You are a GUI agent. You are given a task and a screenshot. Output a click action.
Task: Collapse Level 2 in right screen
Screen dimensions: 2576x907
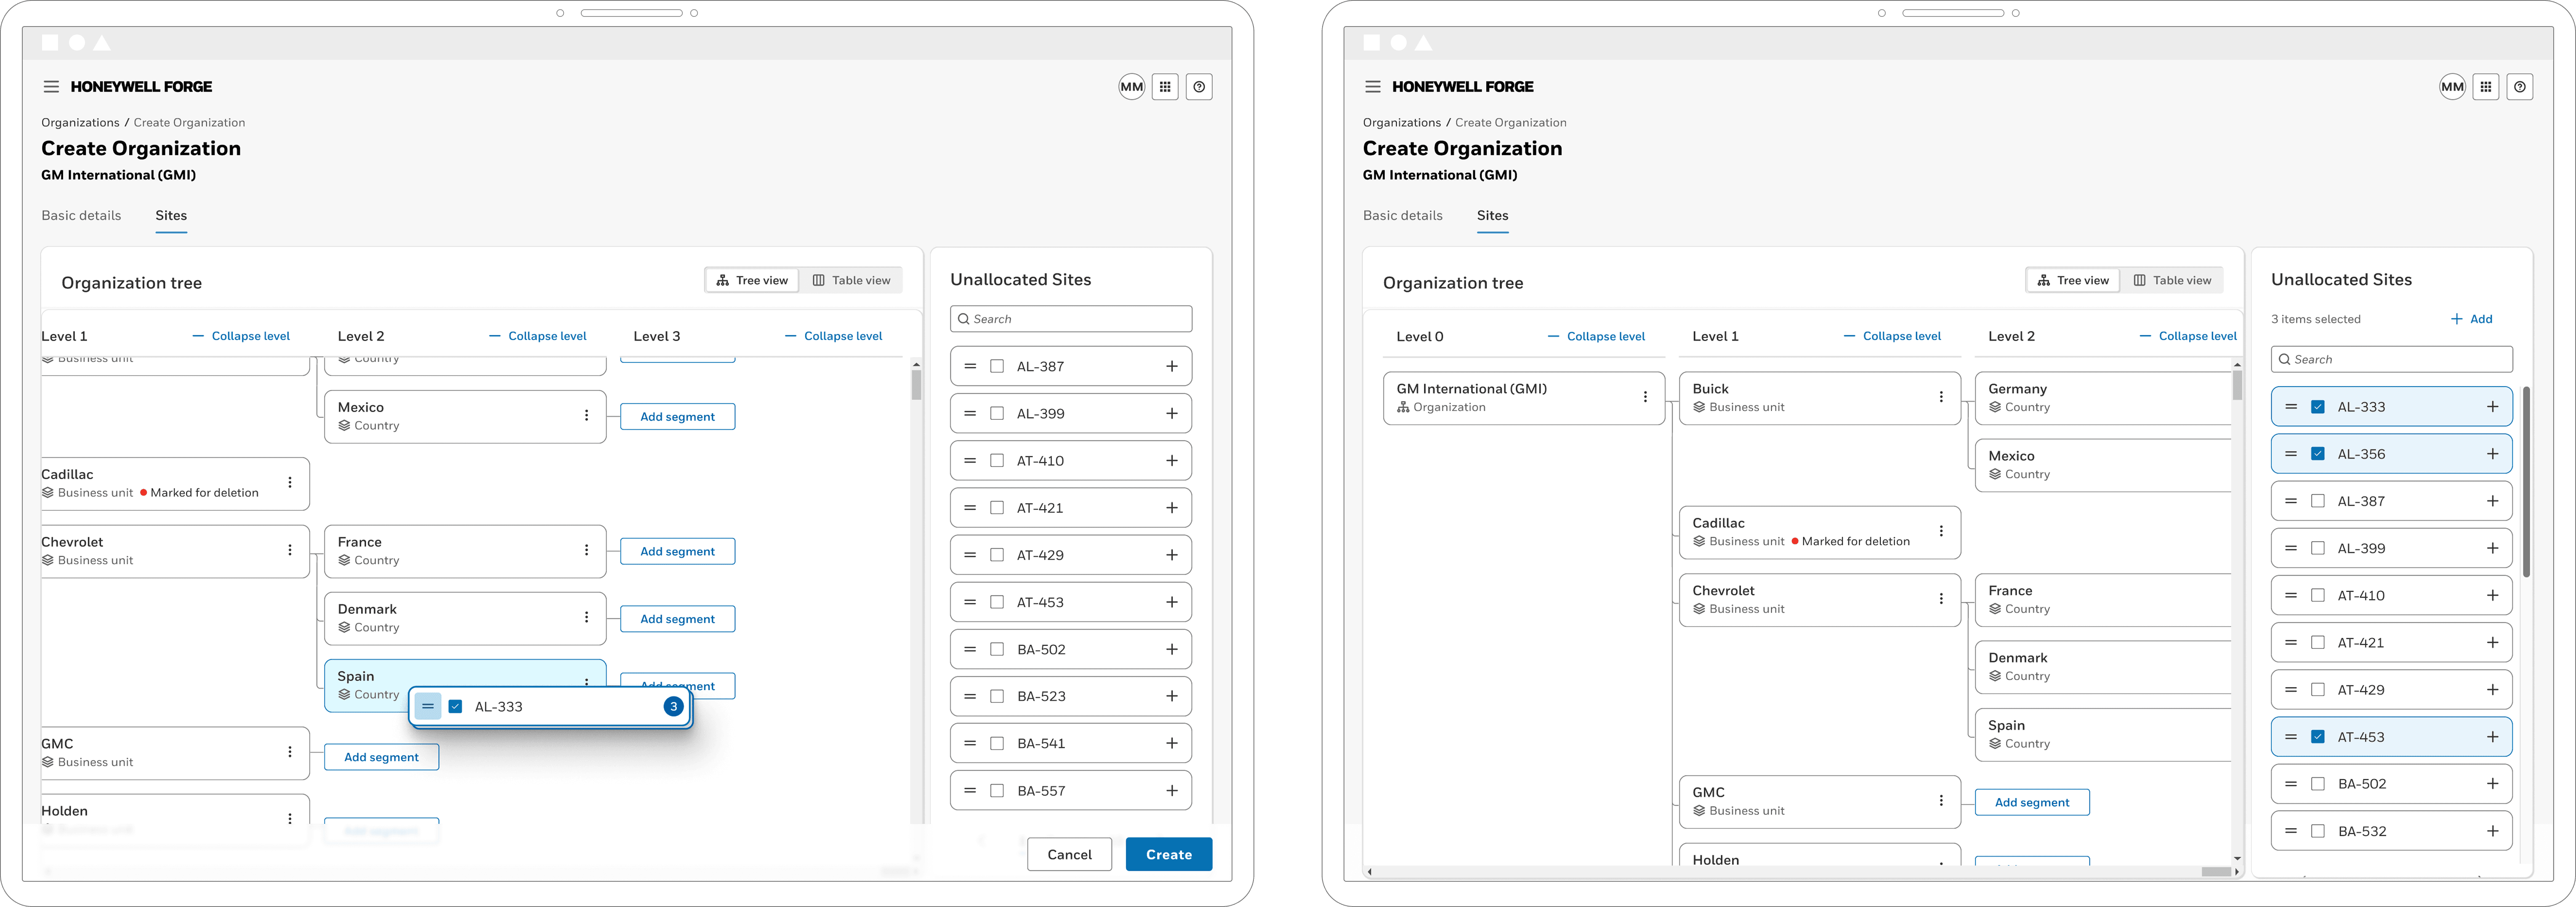(x=2188, y=336)
